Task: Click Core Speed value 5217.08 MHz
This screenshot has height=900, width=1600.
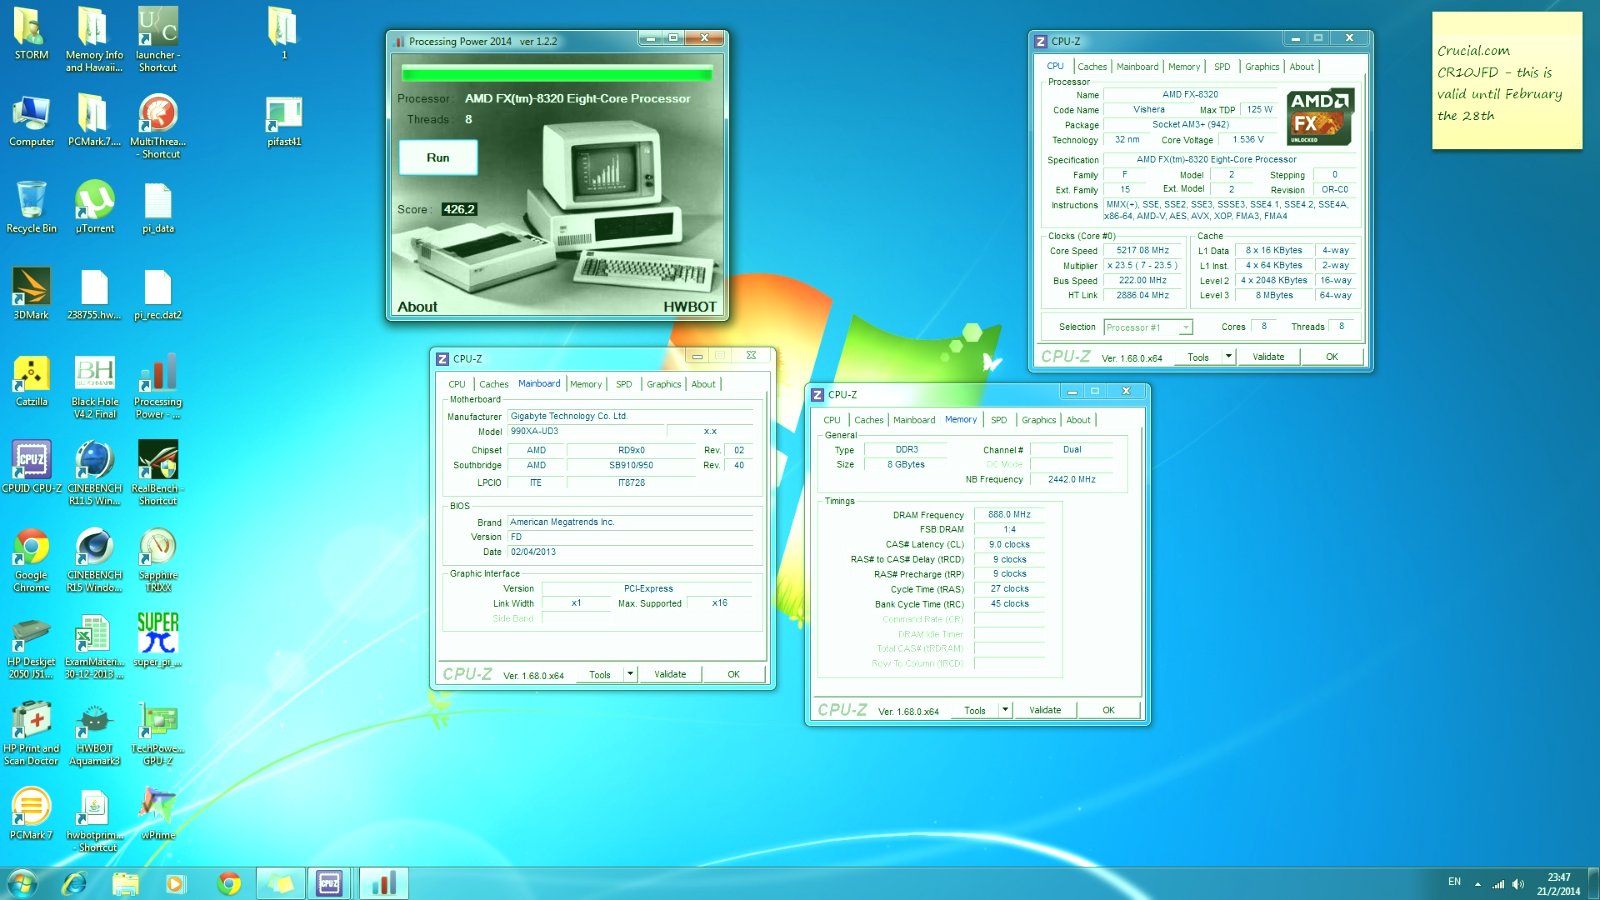Action: 1142,250
